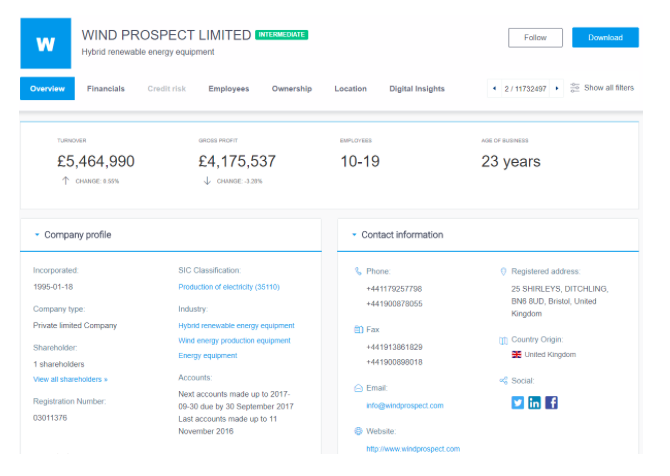Screen dimensions: 670x476
Task: Click fax number +441900898018
Action: 394,362
